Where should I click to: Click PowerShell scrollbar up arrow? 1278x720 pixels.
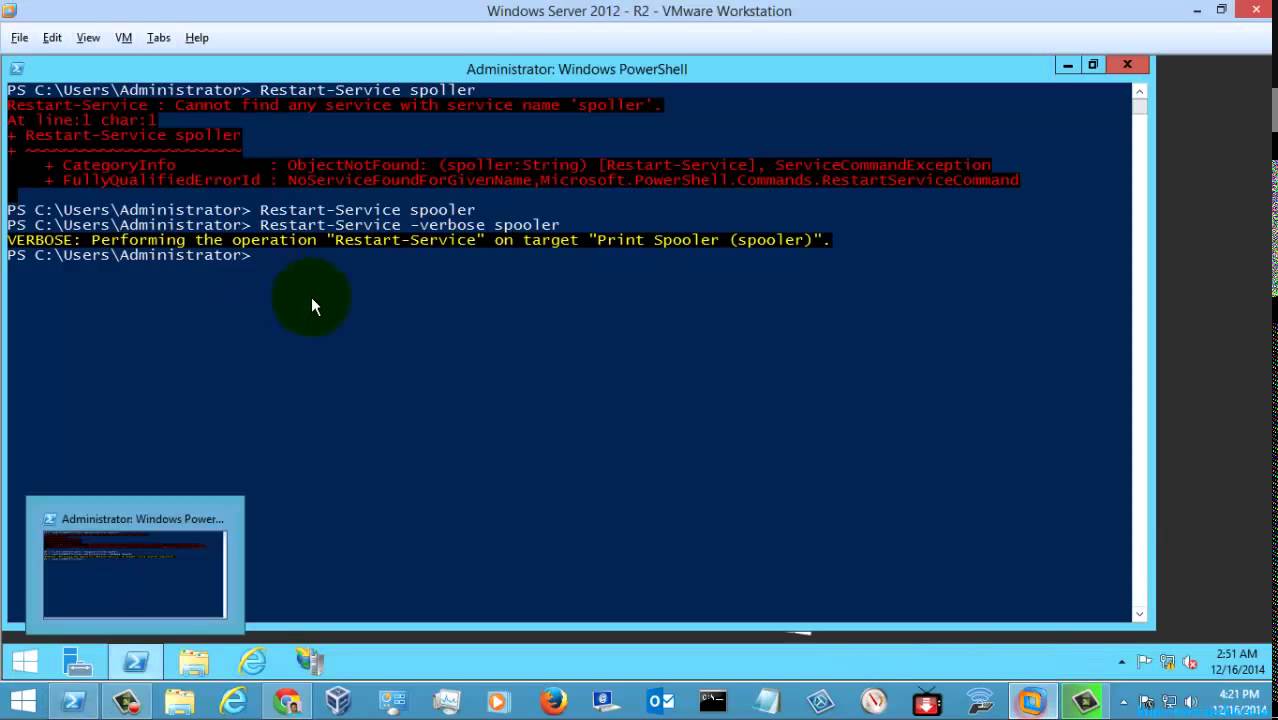click(1139, 91)
